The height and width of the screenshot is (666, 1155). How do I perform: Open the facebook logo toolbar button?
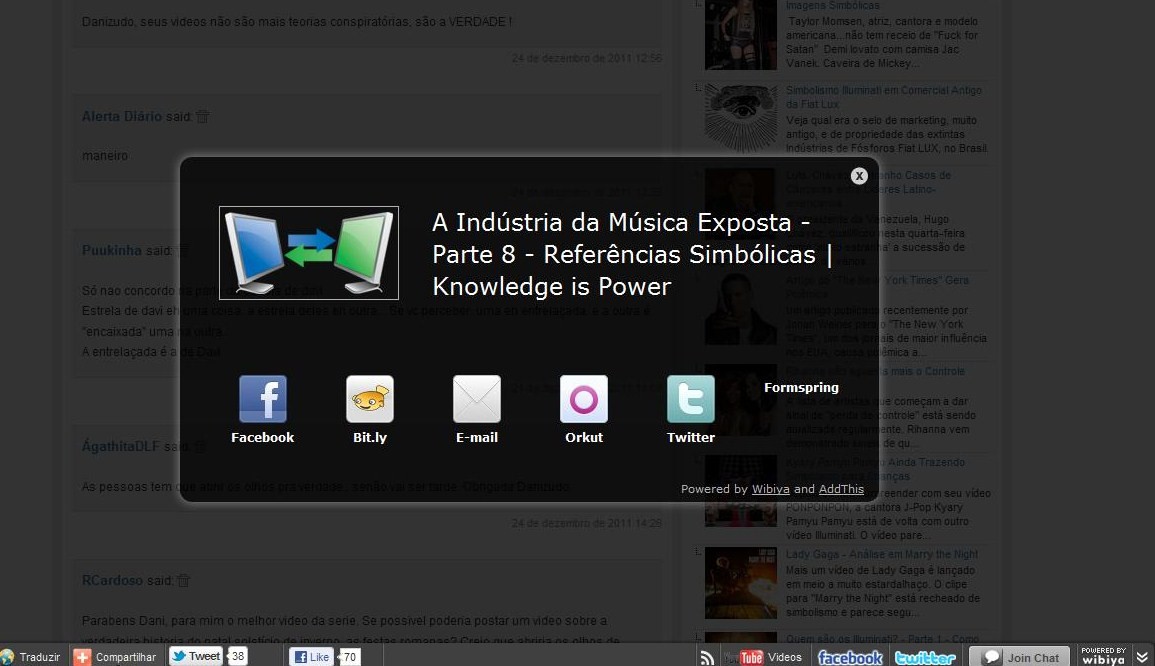pyautogui.click(x=850, y=657)
